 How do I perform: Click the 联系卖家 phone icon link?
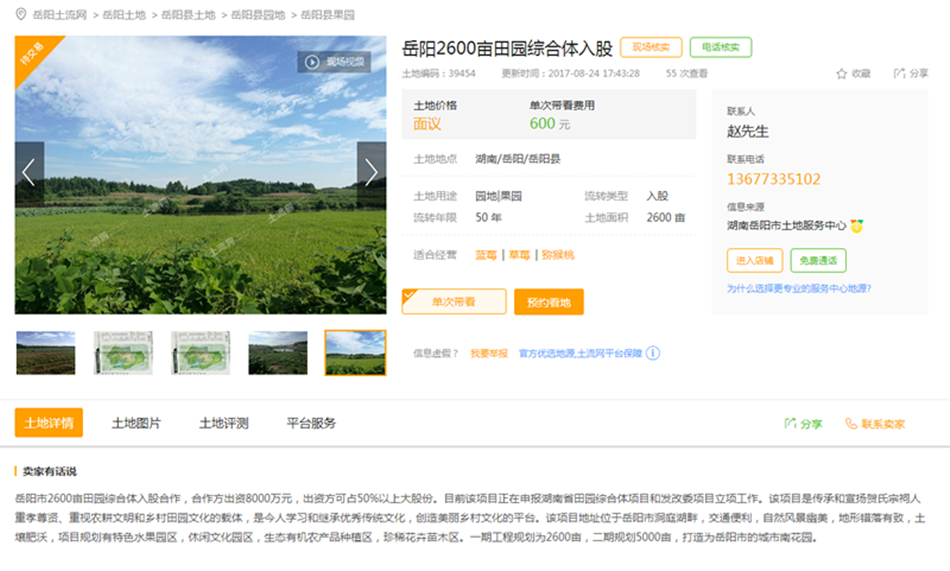[x=875, y=424]
